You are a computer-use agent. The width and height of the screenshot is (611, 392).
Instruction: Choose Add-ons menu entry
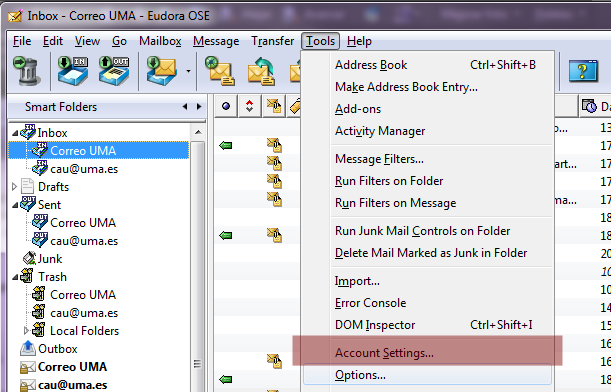427,109
